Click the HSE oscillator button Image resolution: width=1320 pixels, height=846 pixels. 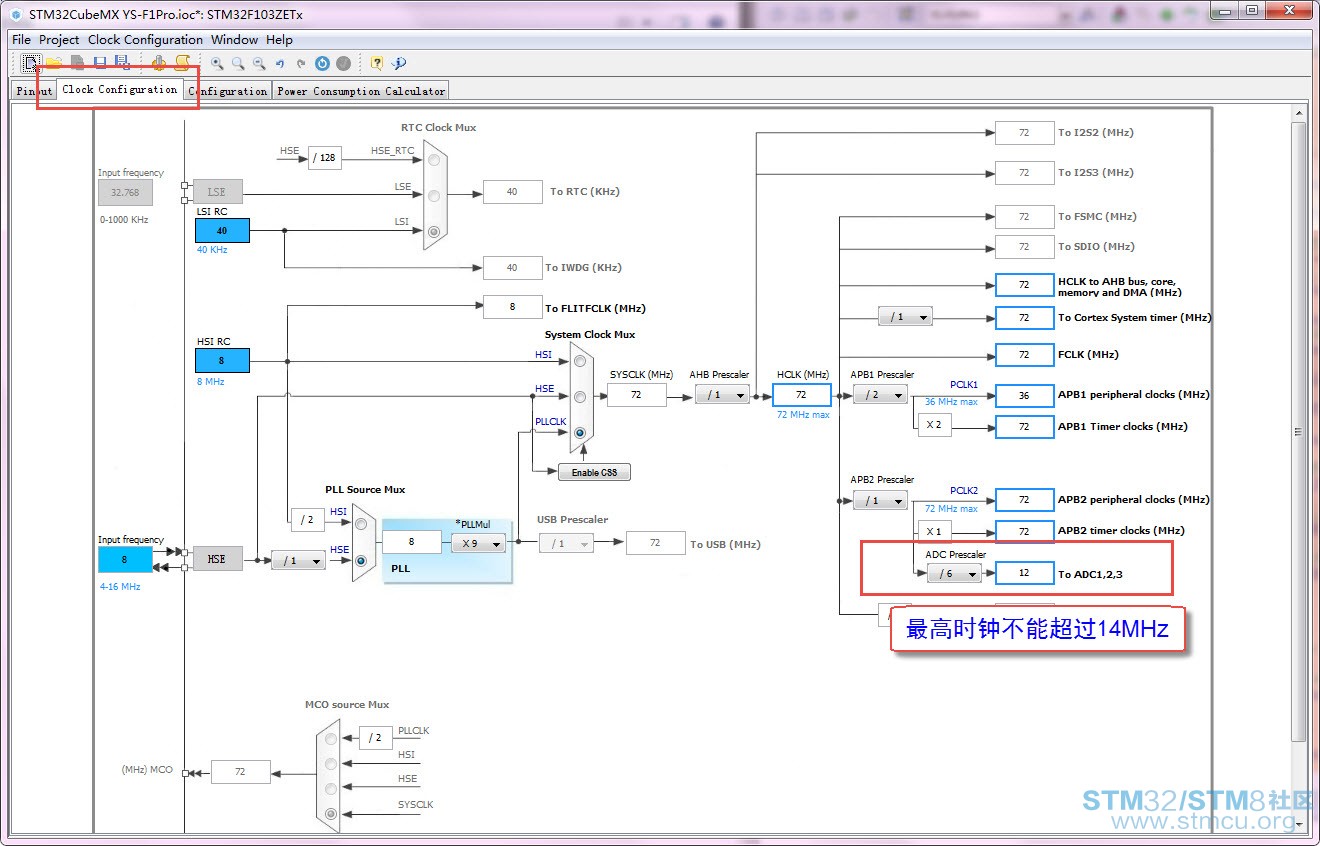tap(217, 559)
